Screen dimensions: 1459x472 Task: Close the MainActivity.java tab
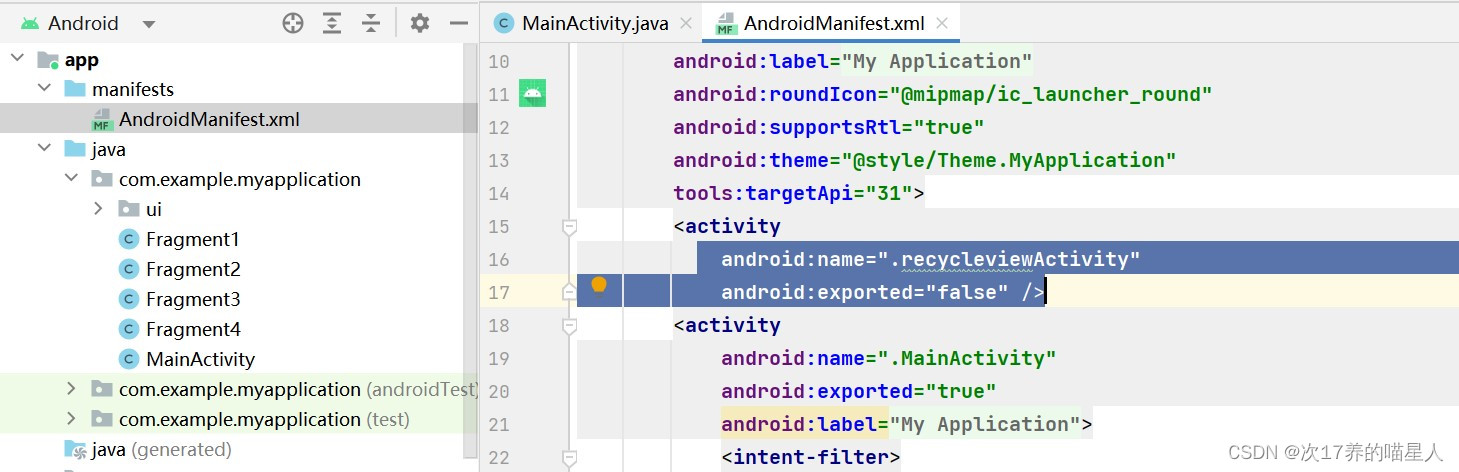point(686,23)
